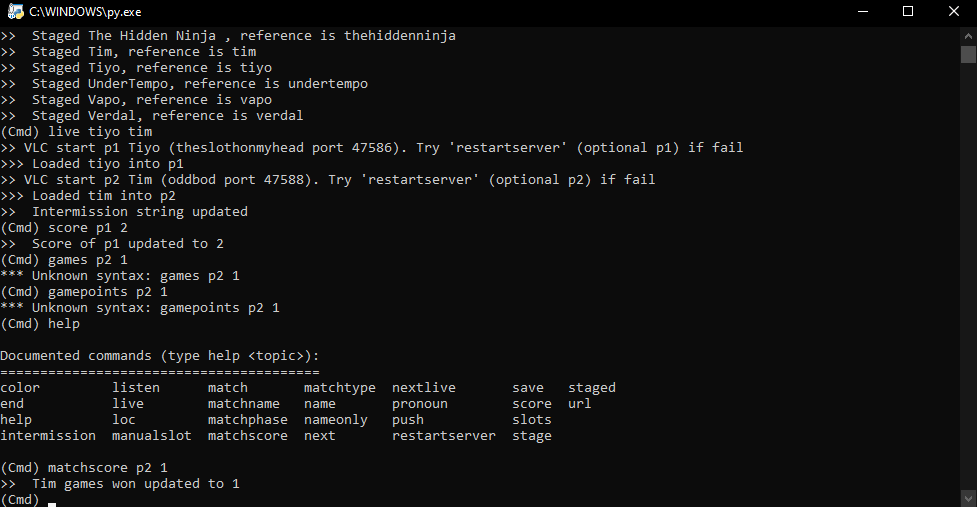Click "restartserver" in the documented commands list
Viewport: 977px width, 507px height.
pyautogui.click(x=443, y=436)
